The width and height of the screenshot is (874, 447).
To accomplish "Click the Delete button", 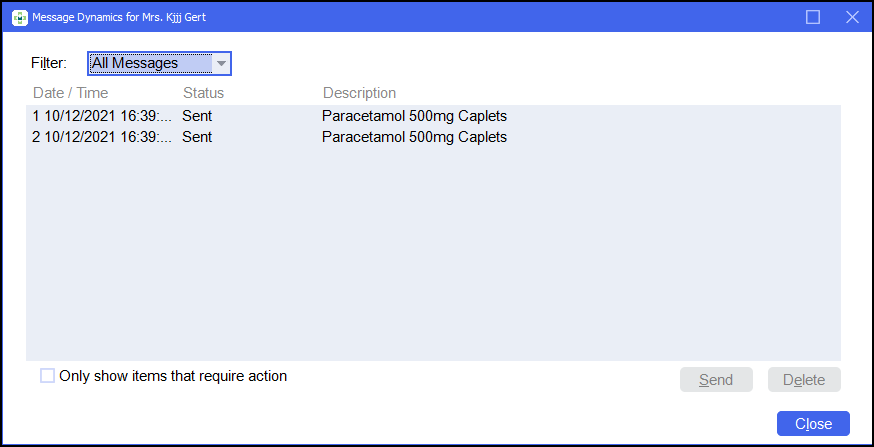I will [804, 380].
